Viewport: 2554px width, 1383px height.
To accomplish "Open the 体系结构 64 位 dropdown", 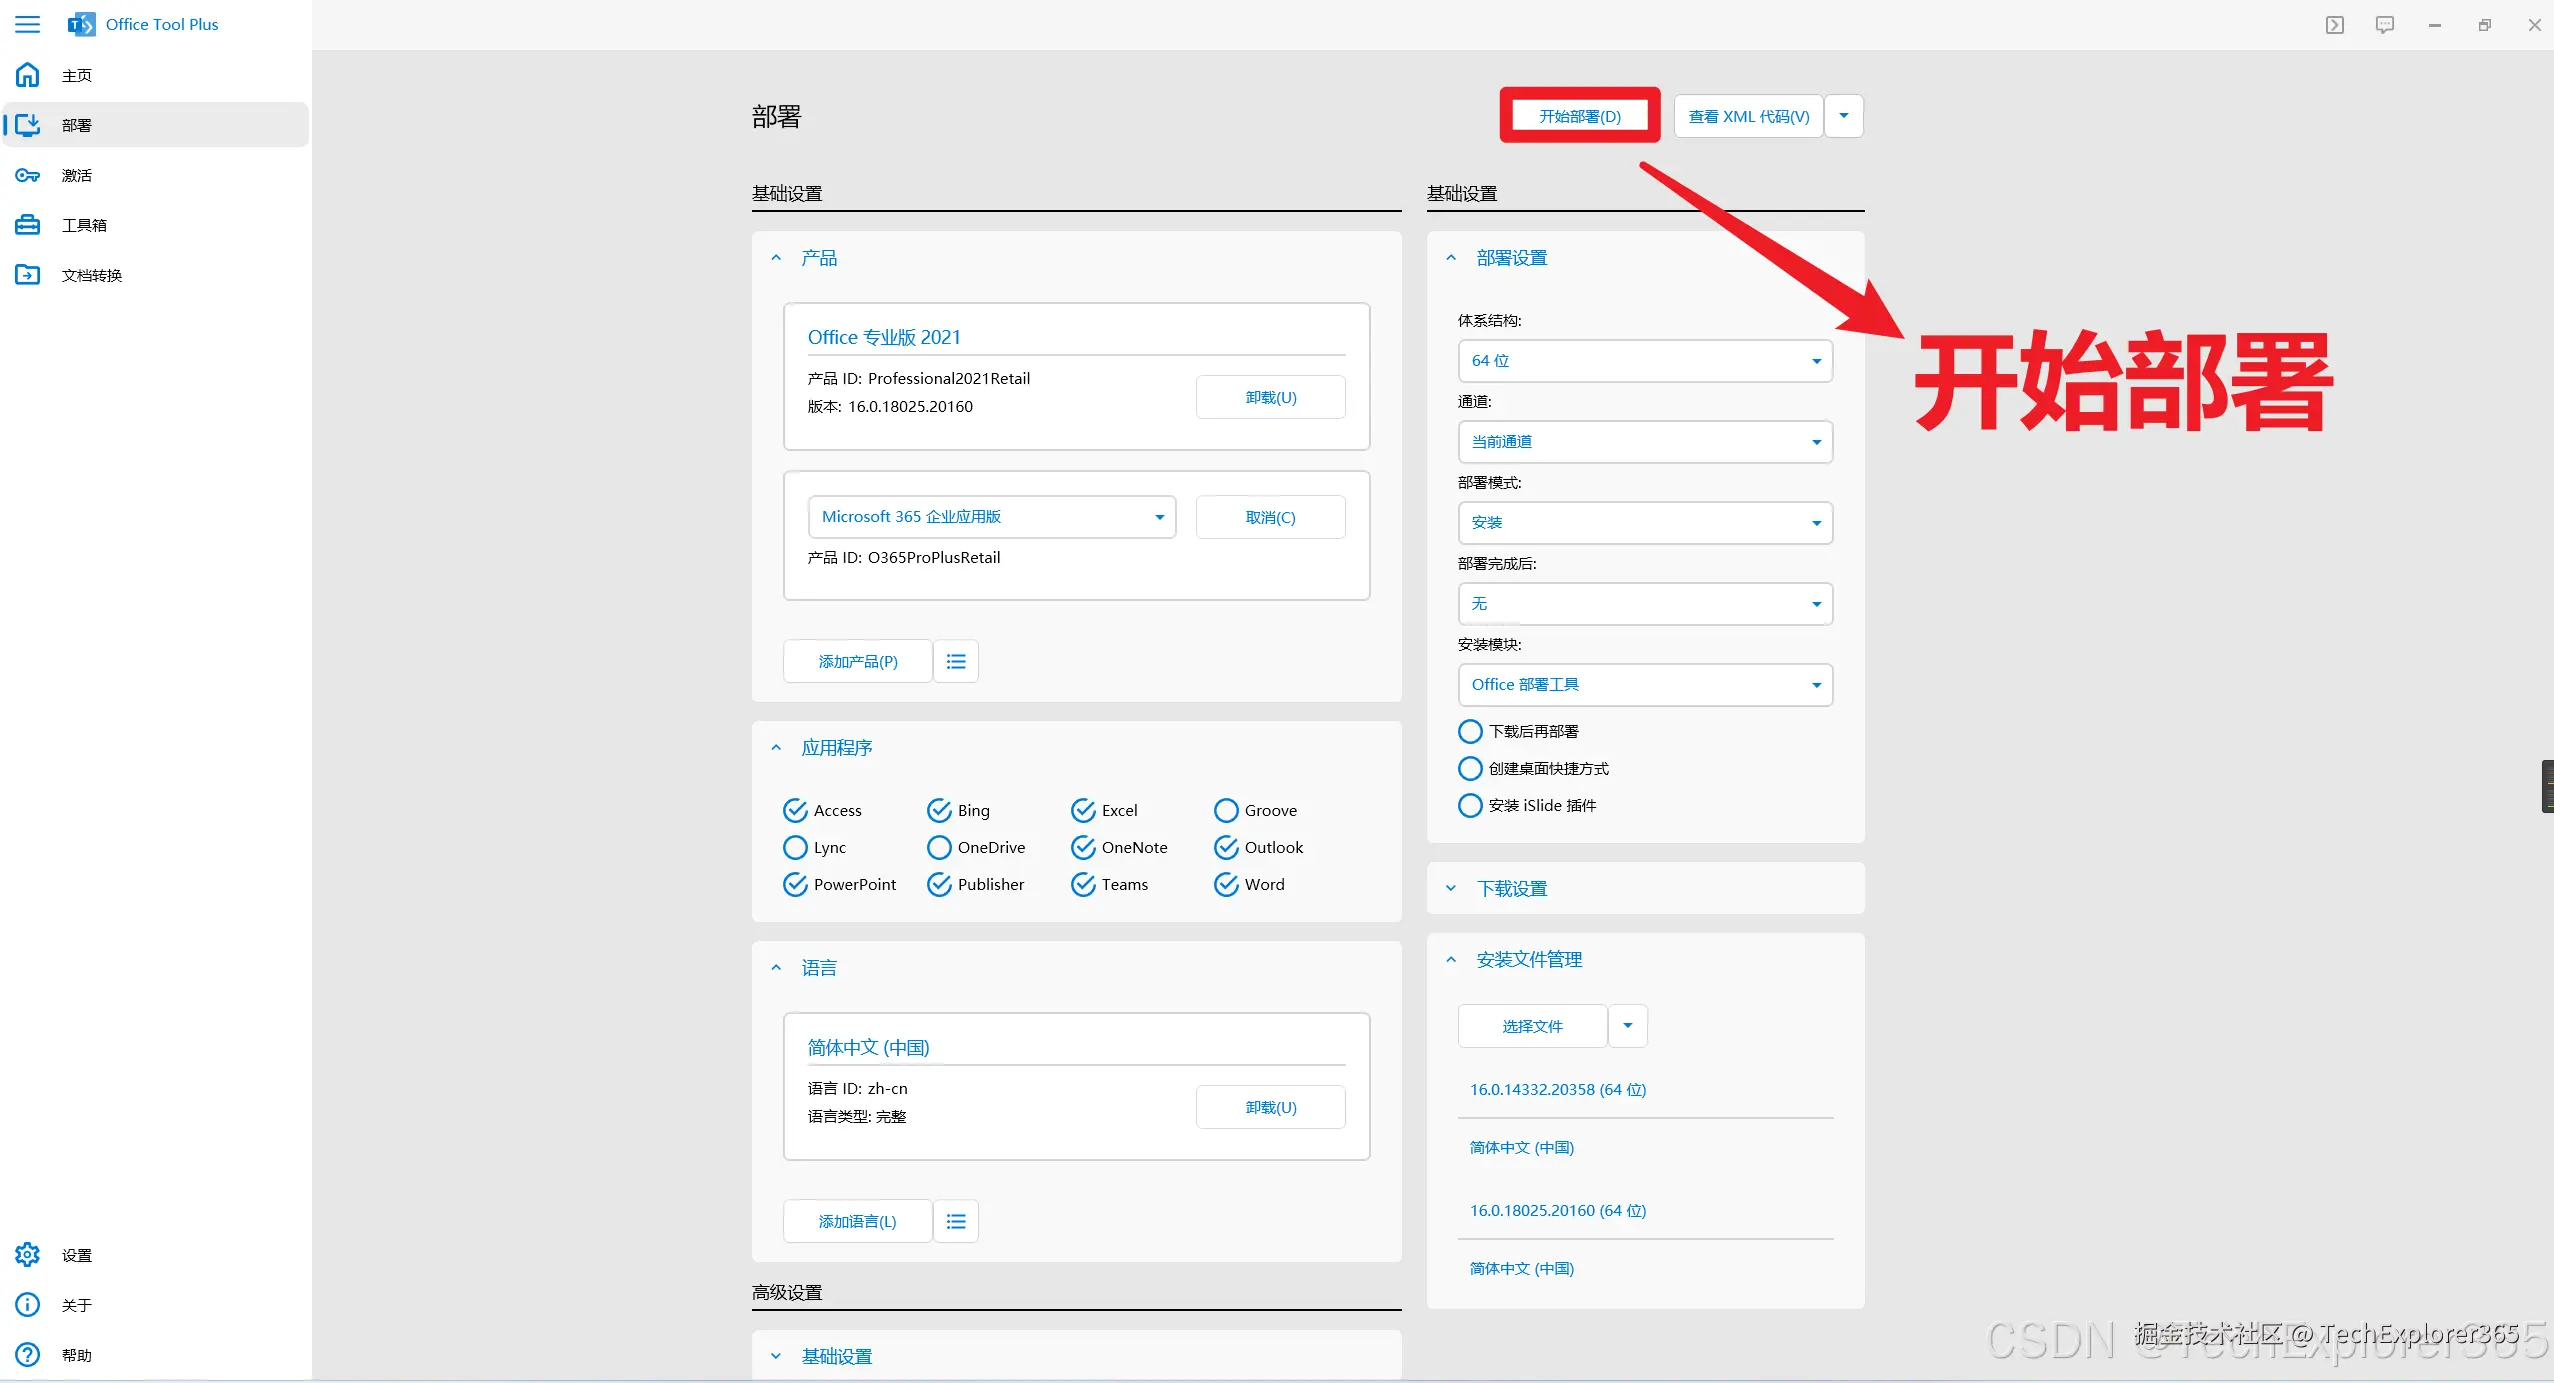I will pos(1644,361).
